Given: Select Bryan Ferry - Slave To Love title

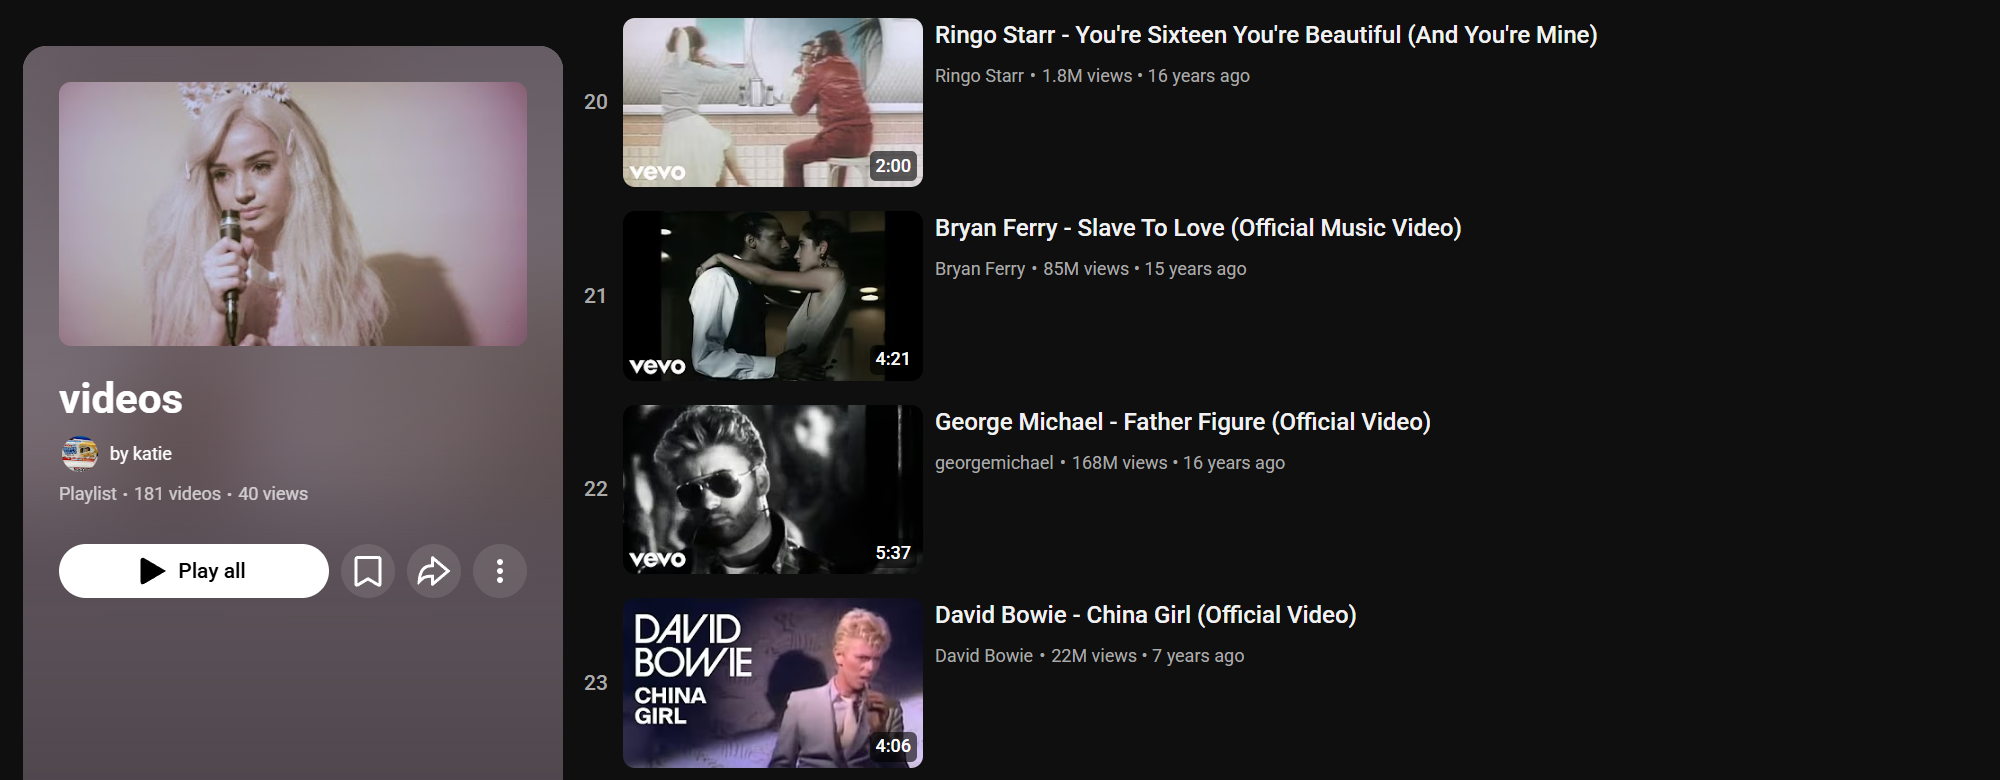Looking at the screenshot, I should point(1198,228).
